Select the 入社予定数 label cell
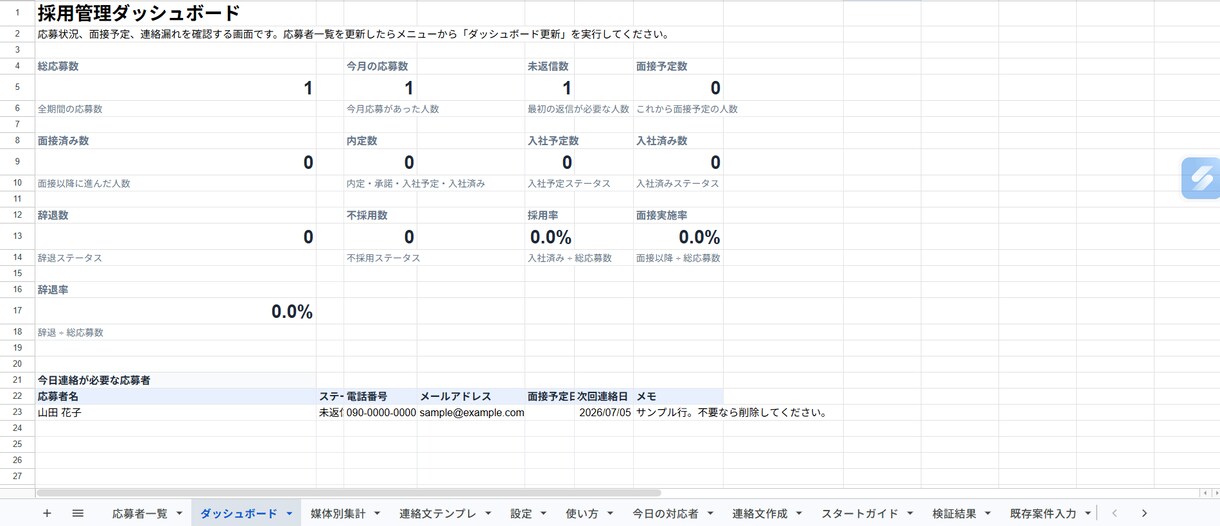This screenshot has width=1220, height=526. tap(549, 141)
